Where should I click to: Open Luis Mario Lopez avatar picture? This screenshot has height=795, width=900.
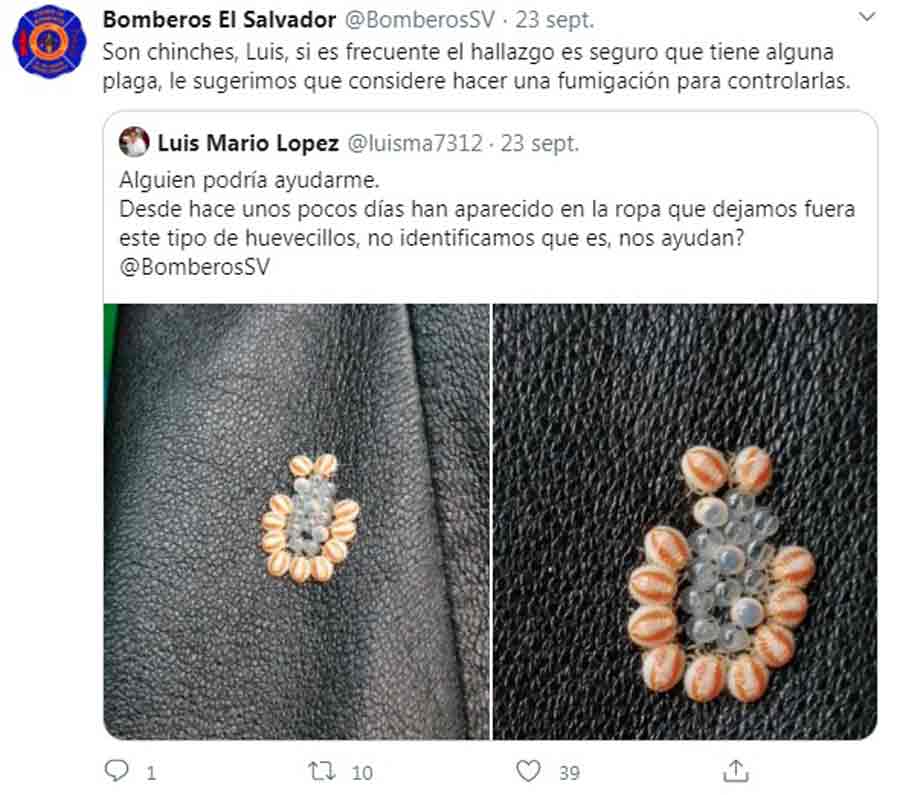(134, 142)
